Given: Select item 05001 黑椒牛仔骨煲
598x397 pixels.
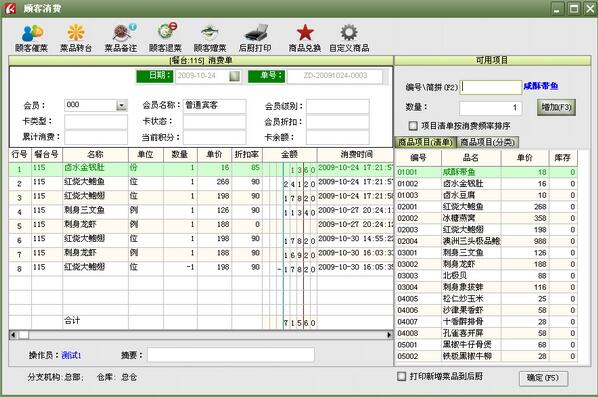Looking at the screenshot, I should [486, 344].
